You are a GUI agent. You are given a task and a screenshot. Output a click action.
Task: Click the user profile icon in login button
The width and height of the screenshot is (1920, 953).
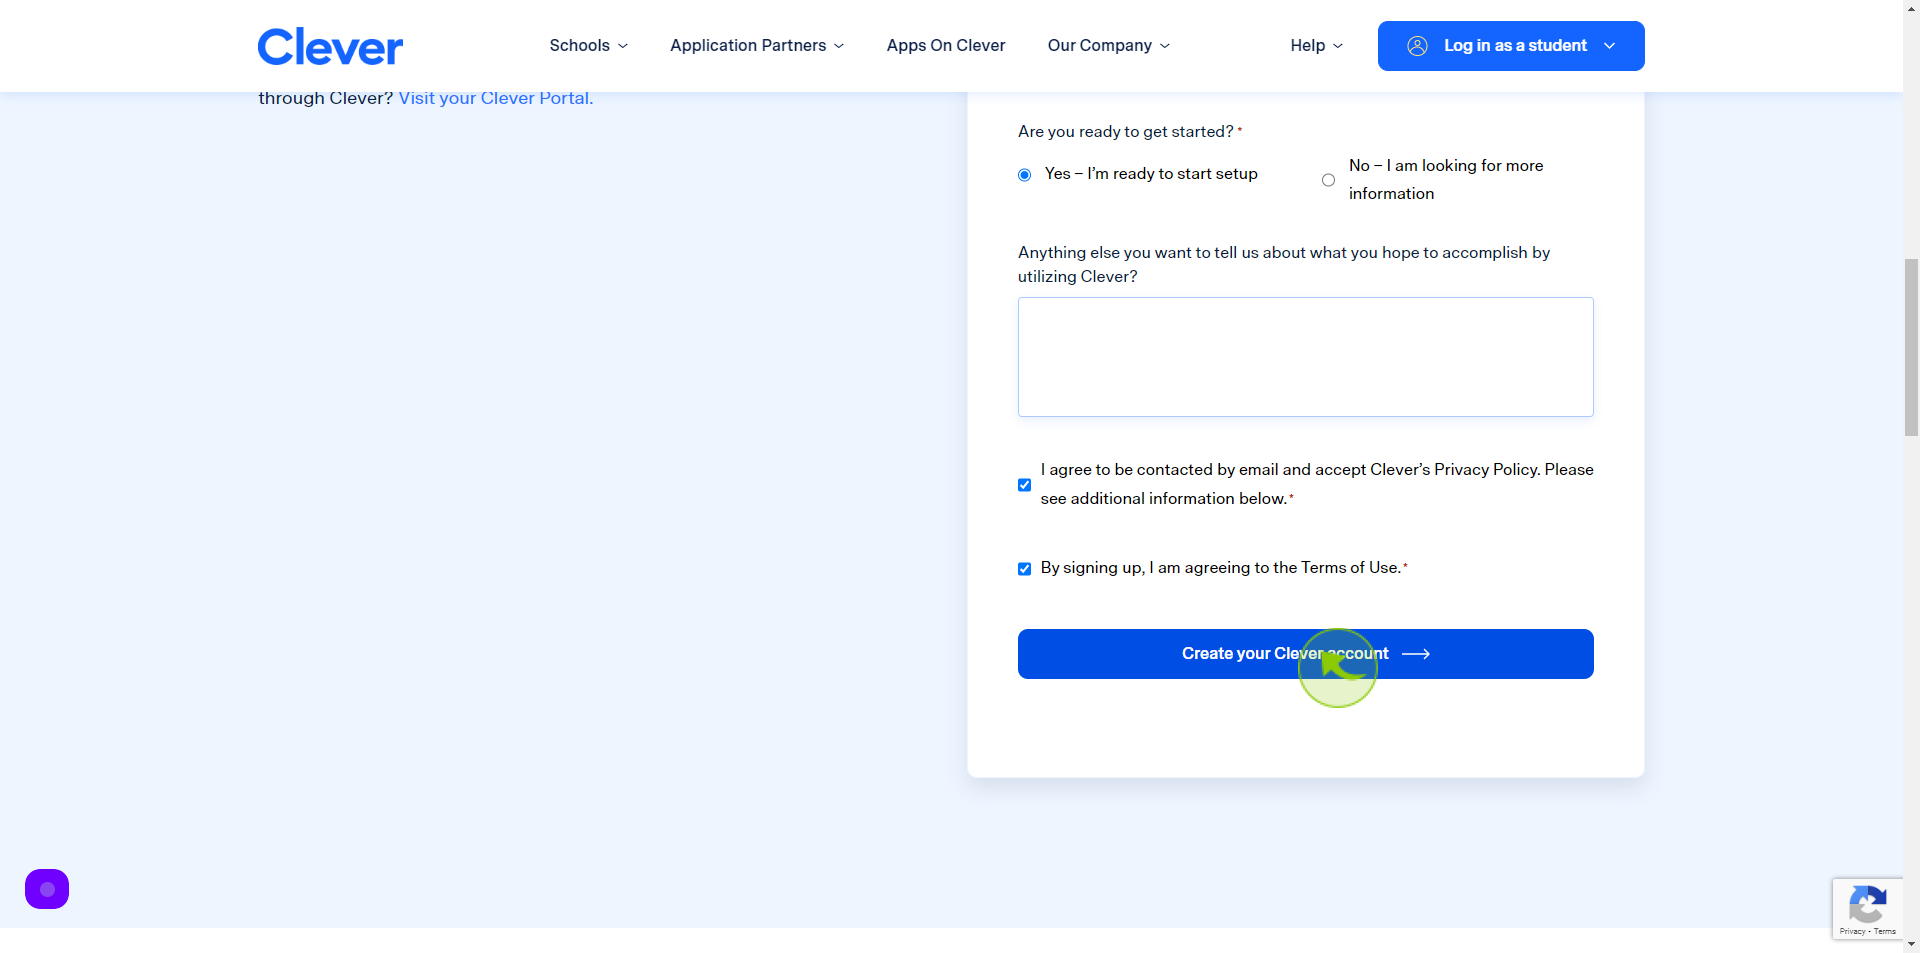point(1417,46)
